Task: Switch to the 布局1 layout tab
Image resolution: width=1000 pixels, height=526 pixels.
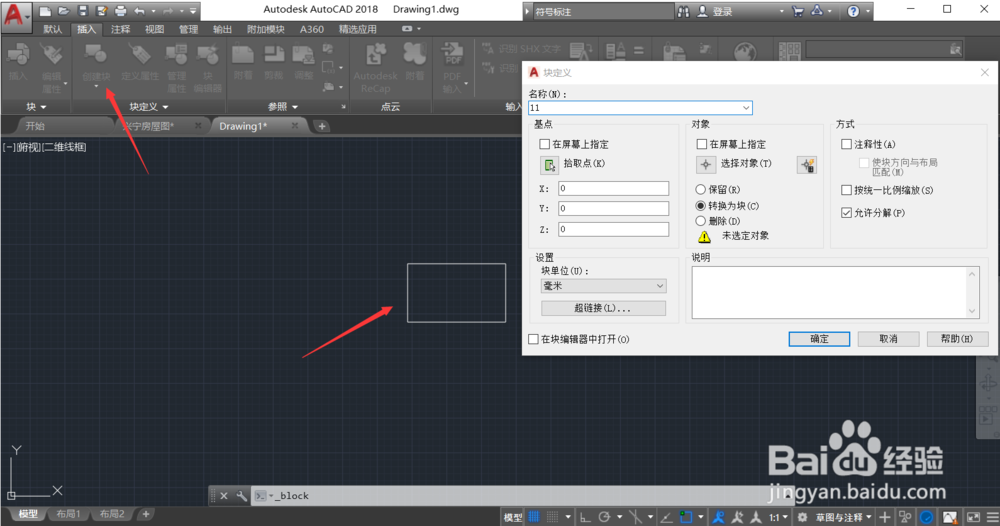Action: pos(68,514)
